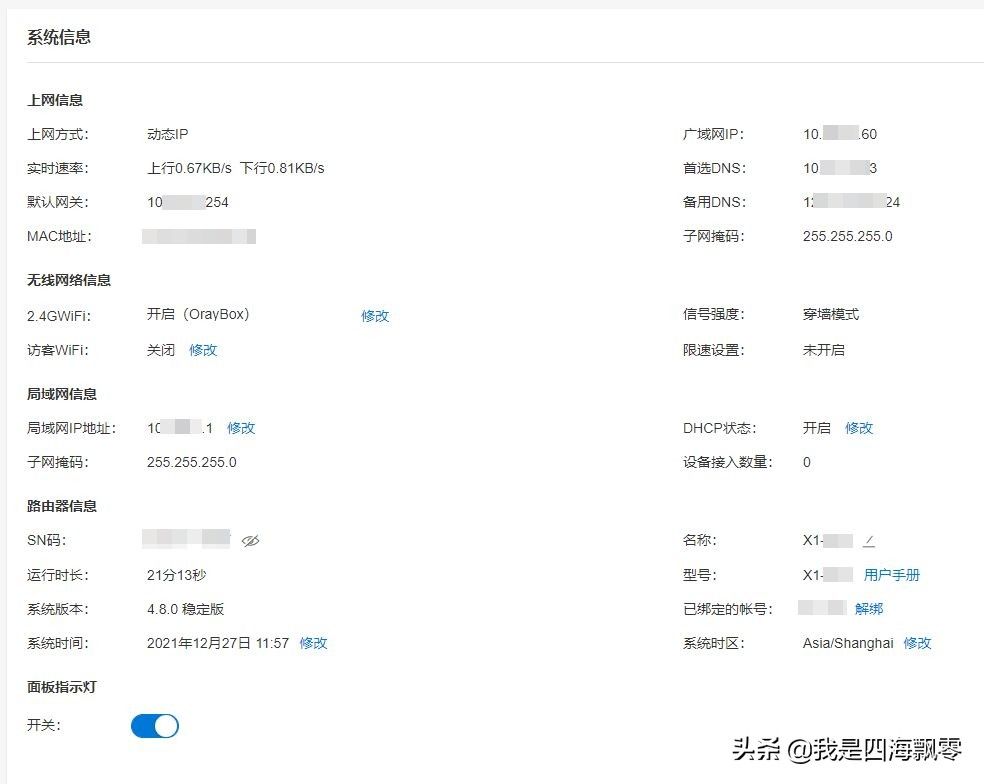The height and width of the screenshot is (784, 984).
Task: Click the 无线网络信息 section title
Action: (69, 280)
